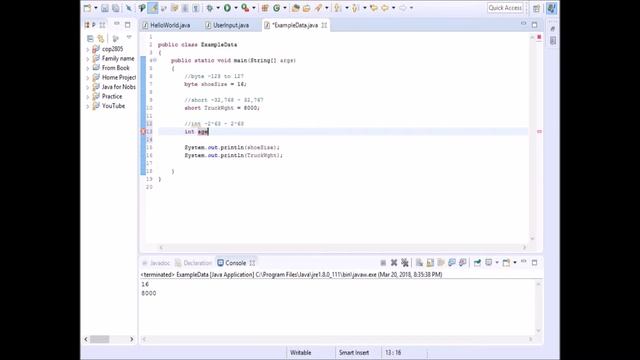
Task: Click the editor horizontal scrollbar
Action: 342,247
